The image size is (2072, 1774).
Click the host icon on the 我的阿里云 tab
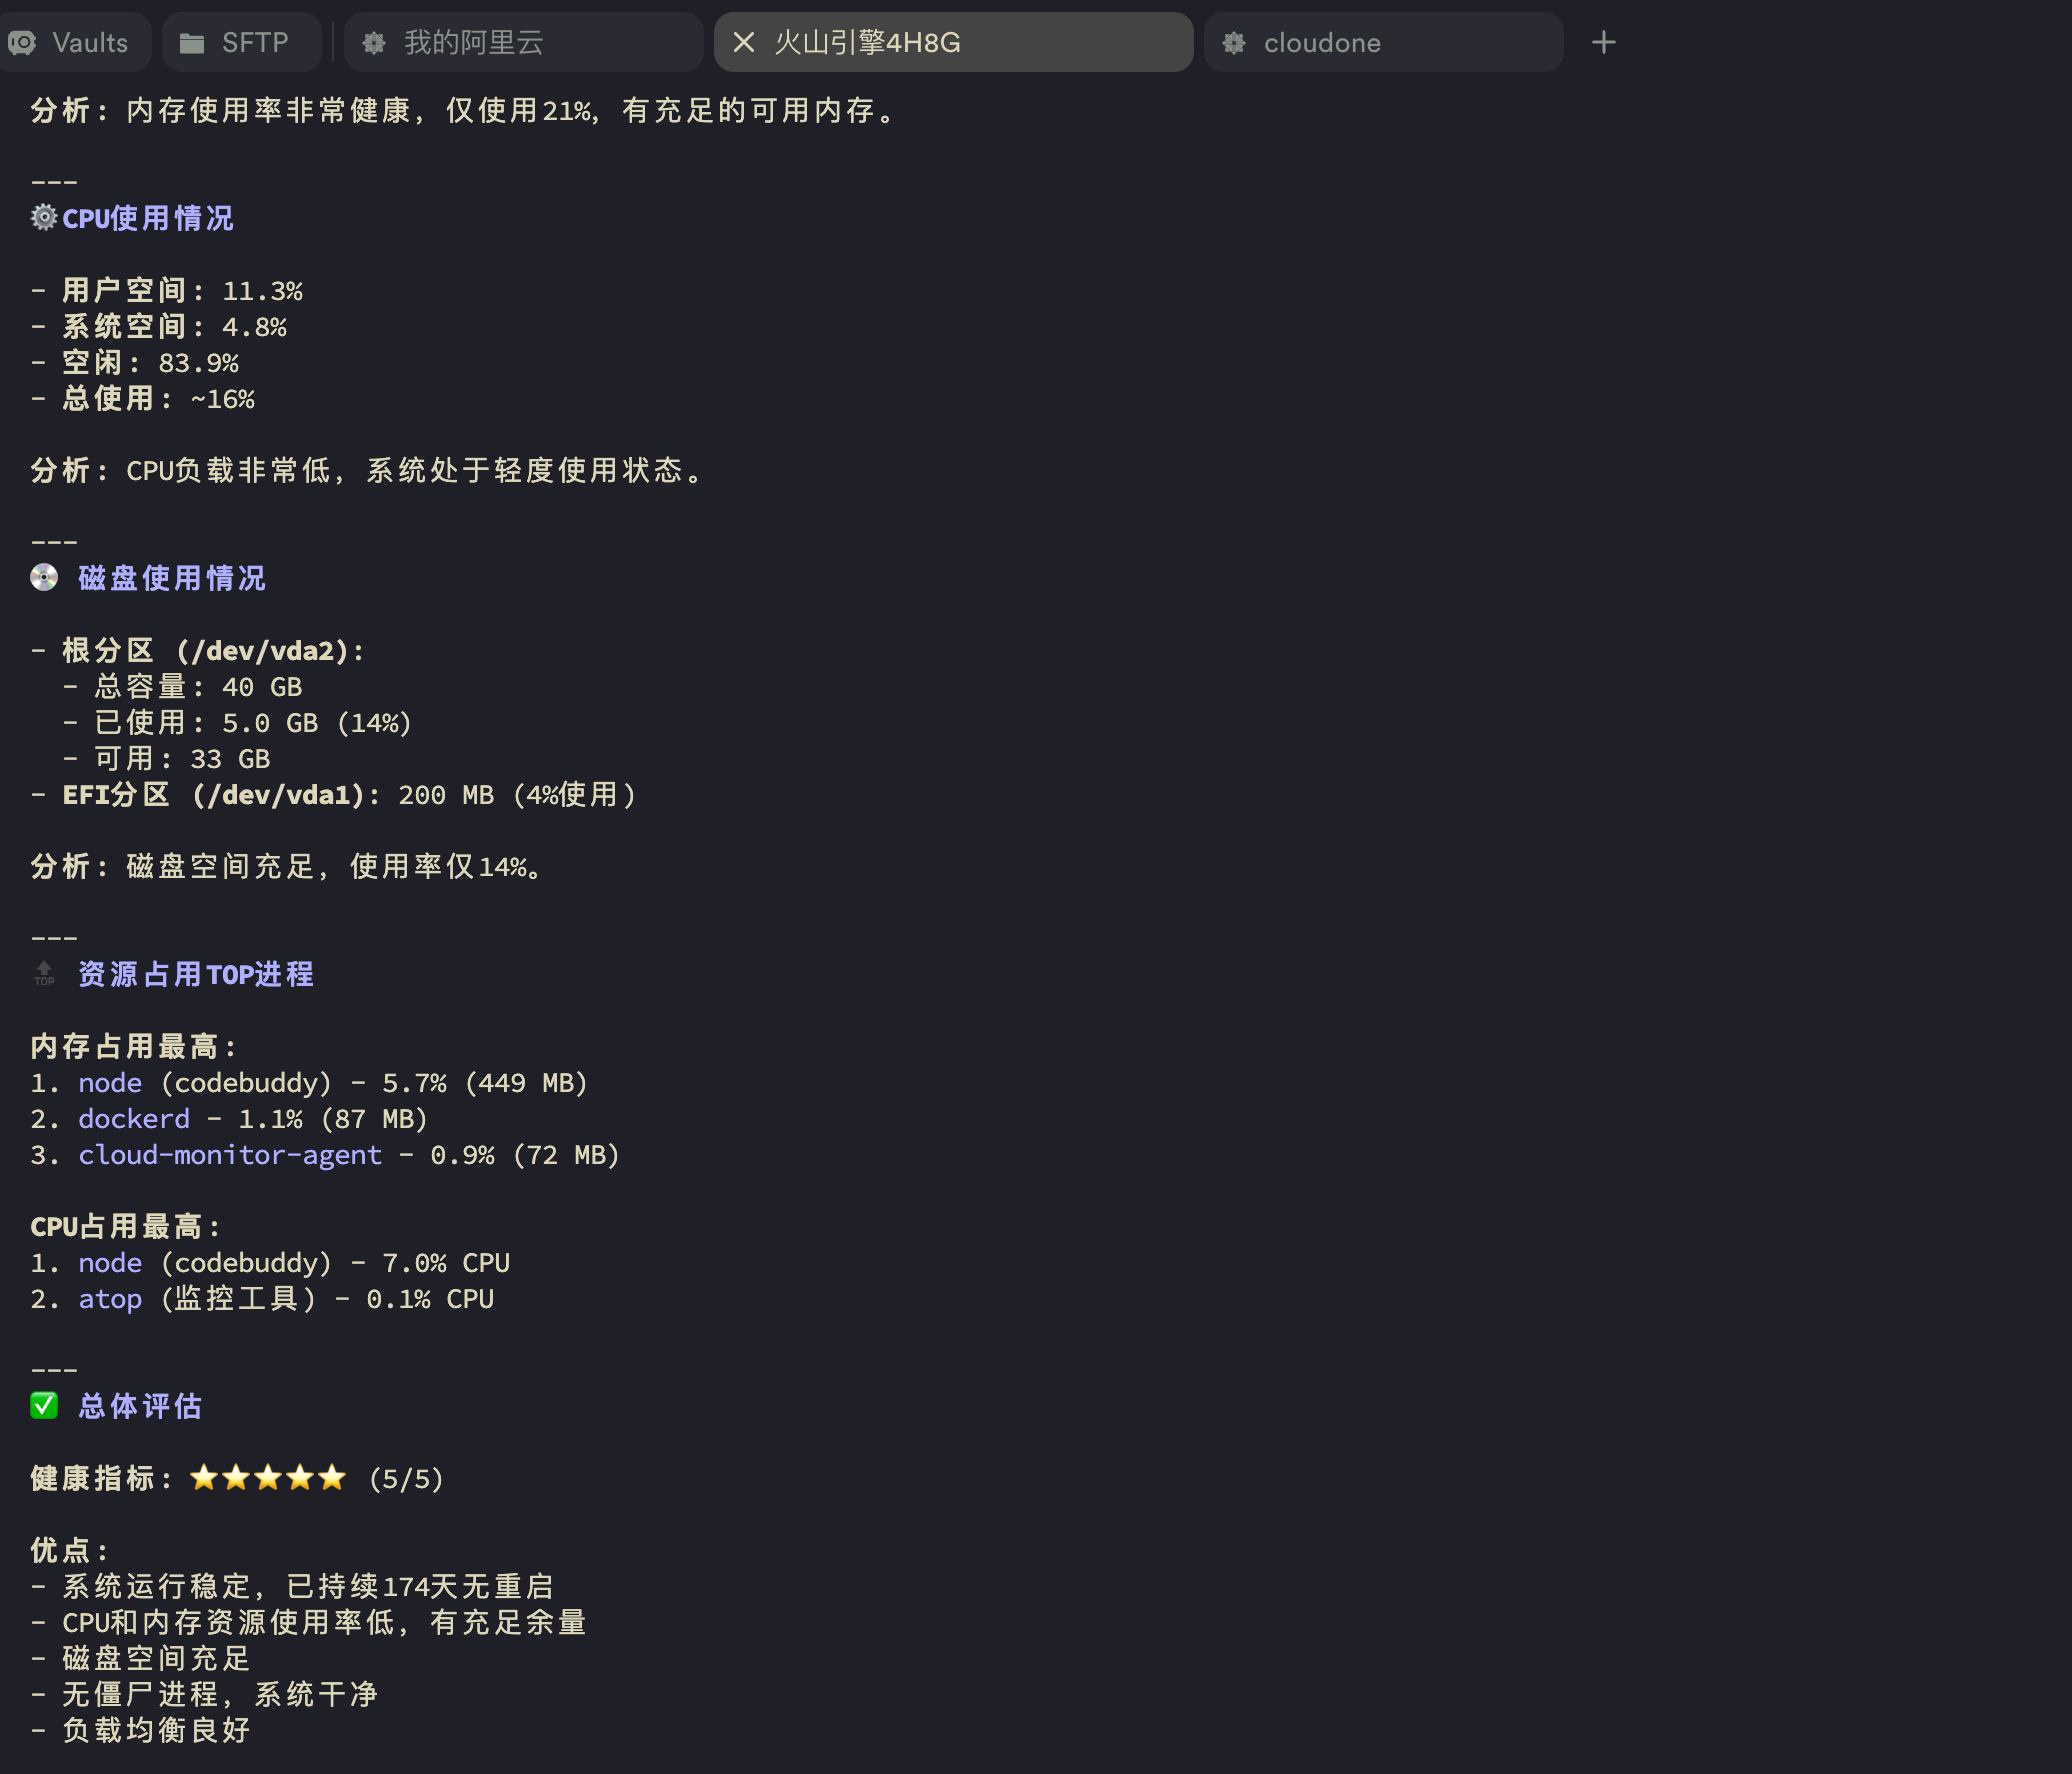point(373,42)
